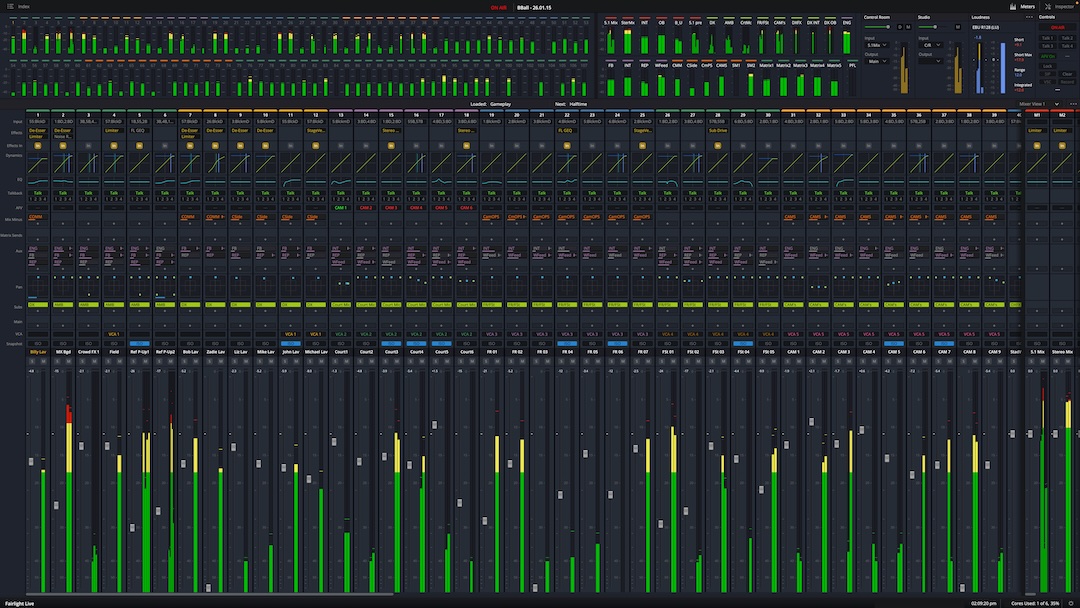Click the Record button in the Controls panel
Viewport: 1080px width, 608px height.
click(x=1067, y=81)
